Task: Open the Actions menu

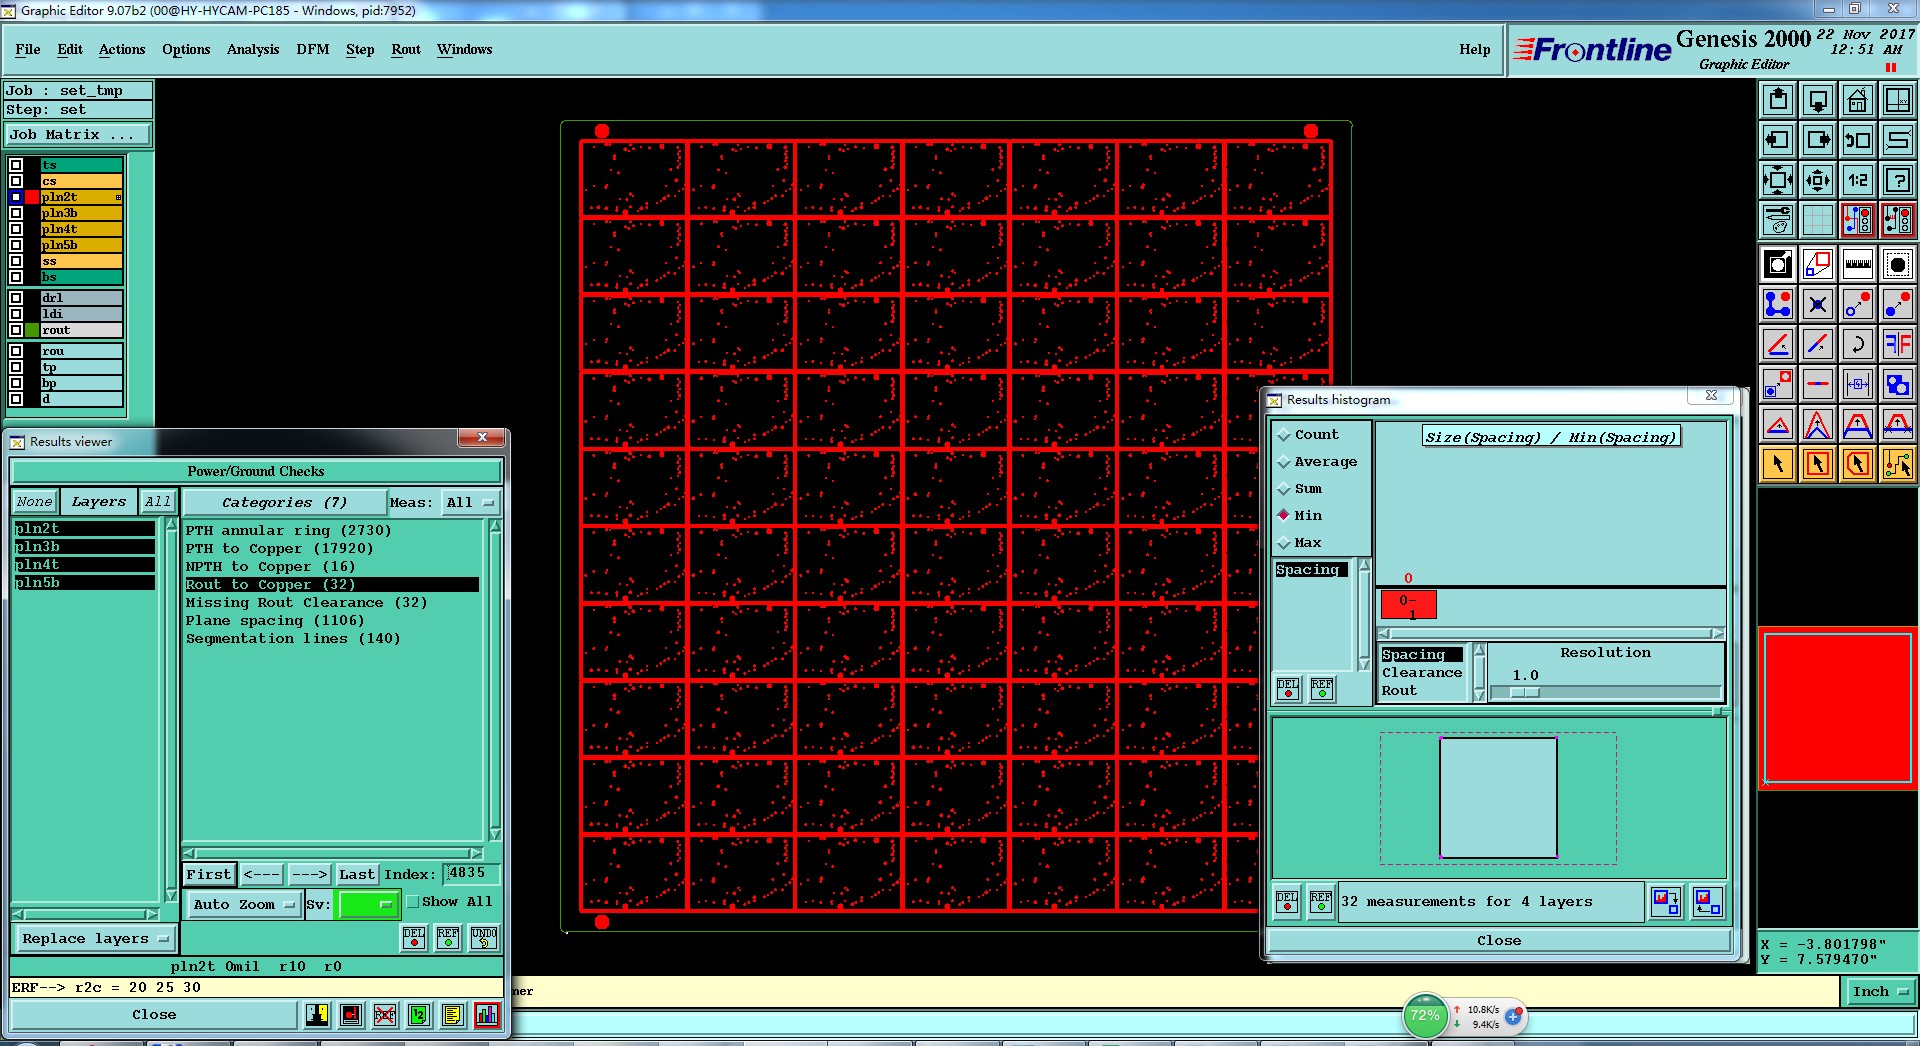Action: click(x=122, y=49)
